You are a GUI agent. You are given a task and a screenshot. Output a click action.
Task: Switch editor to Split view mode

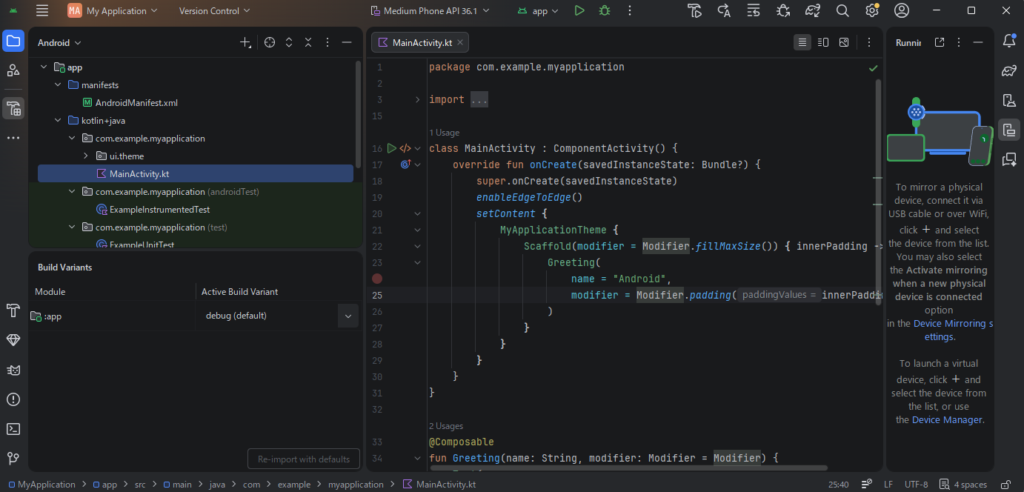click(x=823, y=43)
